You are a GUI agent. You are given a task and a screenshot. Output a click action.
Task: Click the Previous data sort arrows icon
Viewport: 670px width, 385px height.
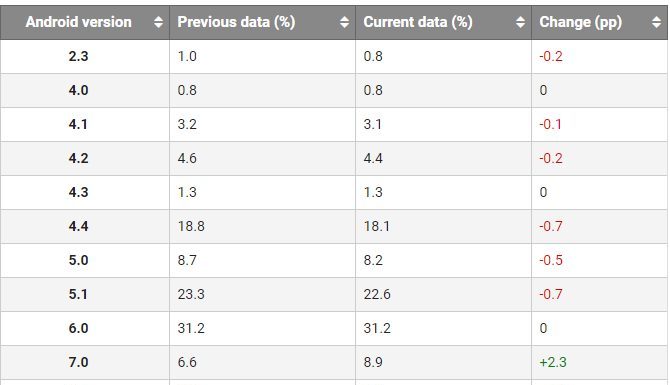[344, 22]
